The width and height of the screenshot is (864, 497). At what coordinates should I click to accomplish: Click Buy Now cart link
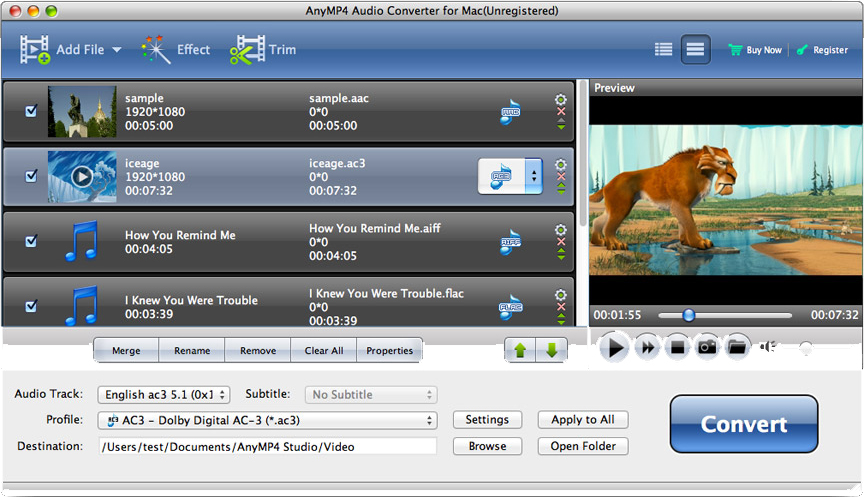click(755, 50)
